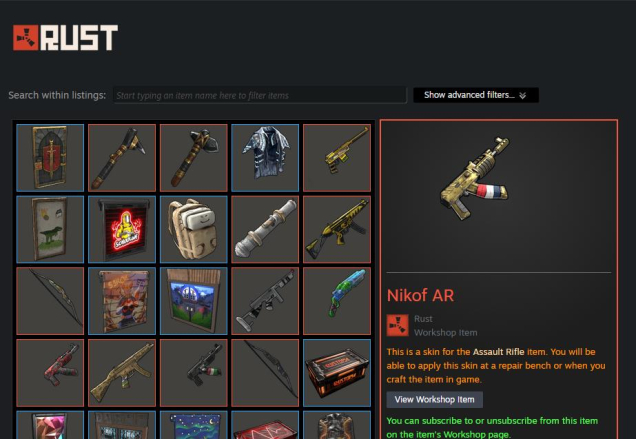Select the rocket launcher tube item
Image resolution: width=636 pixels, height=439 pixels.
tap(265, 229)
